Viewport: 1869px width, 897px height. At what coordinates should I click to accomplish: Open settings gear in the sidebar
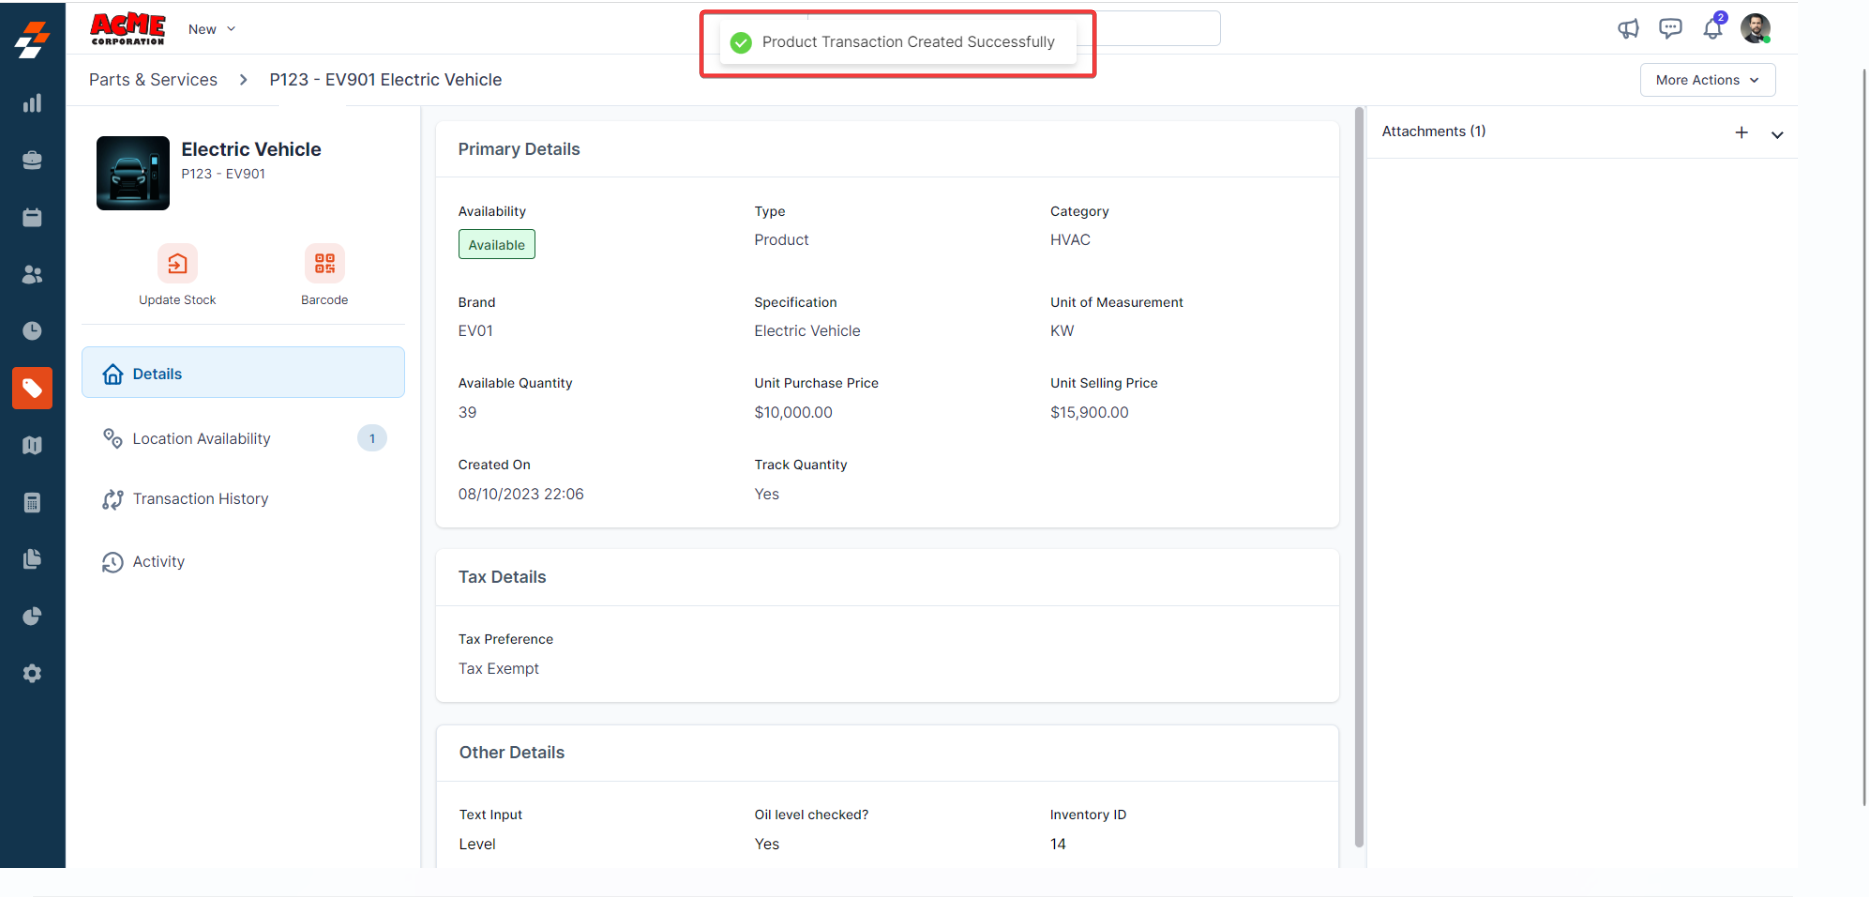(x=32, y=673)
